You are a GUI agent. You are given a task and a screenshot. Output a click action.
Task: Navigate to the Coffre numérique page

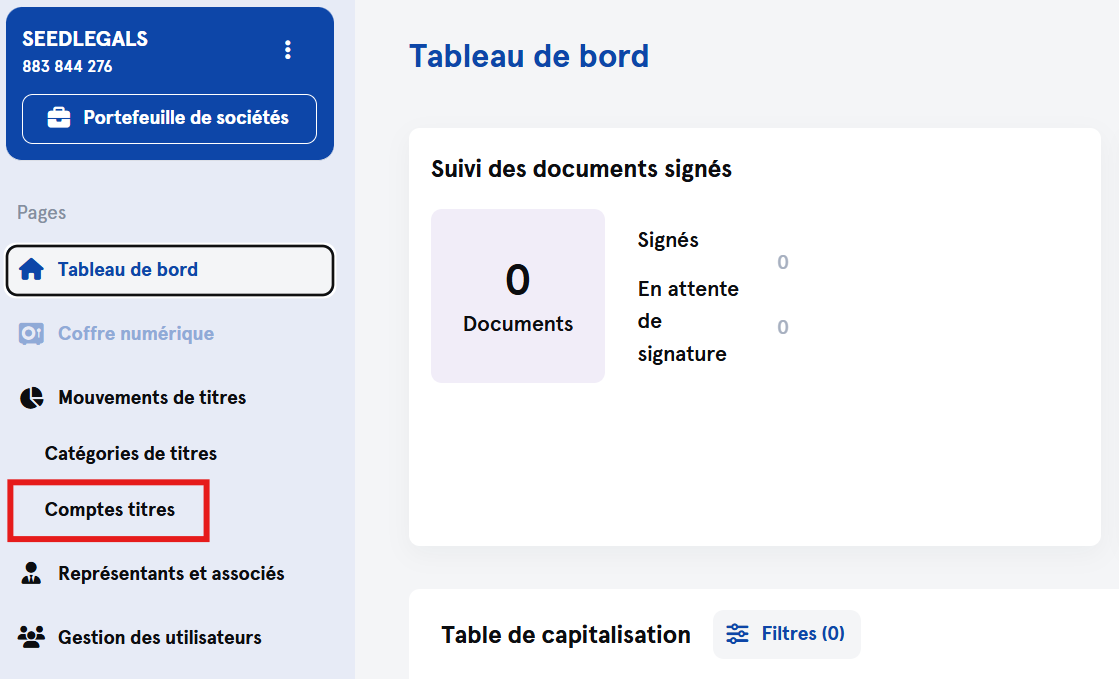136,334
